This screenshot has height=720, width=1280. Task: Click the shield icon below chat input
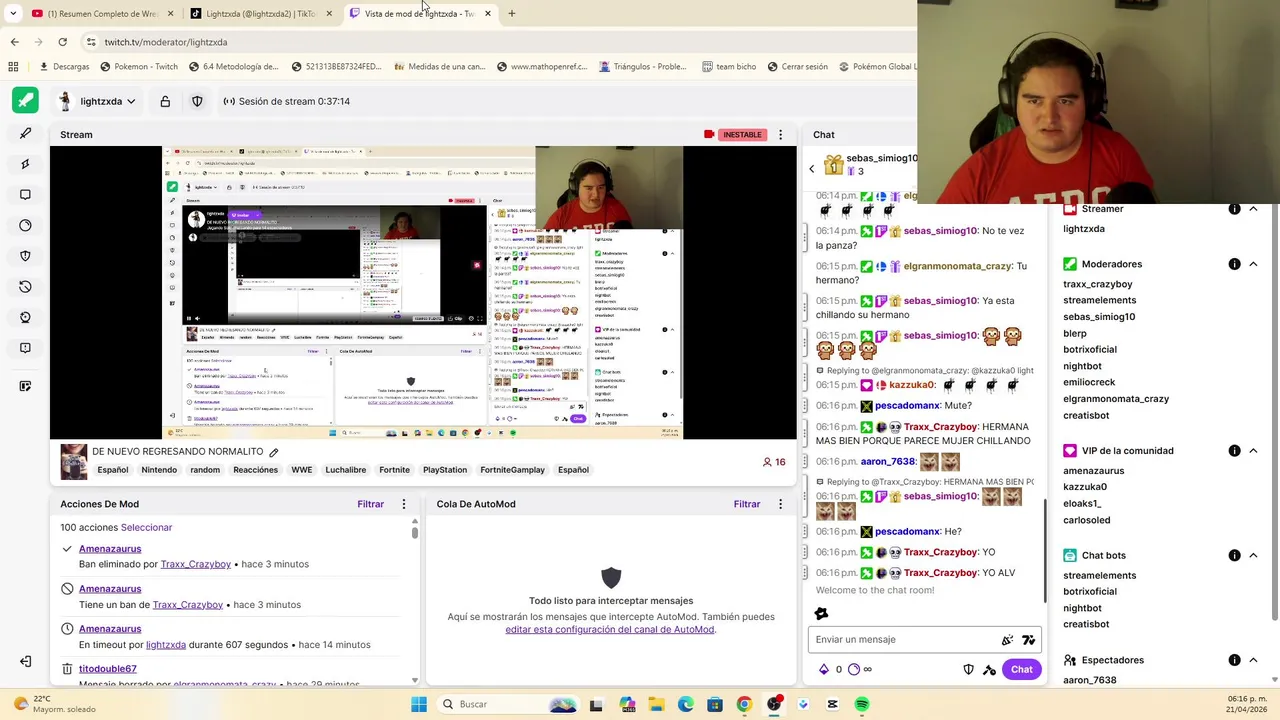(x=968, y=669)
